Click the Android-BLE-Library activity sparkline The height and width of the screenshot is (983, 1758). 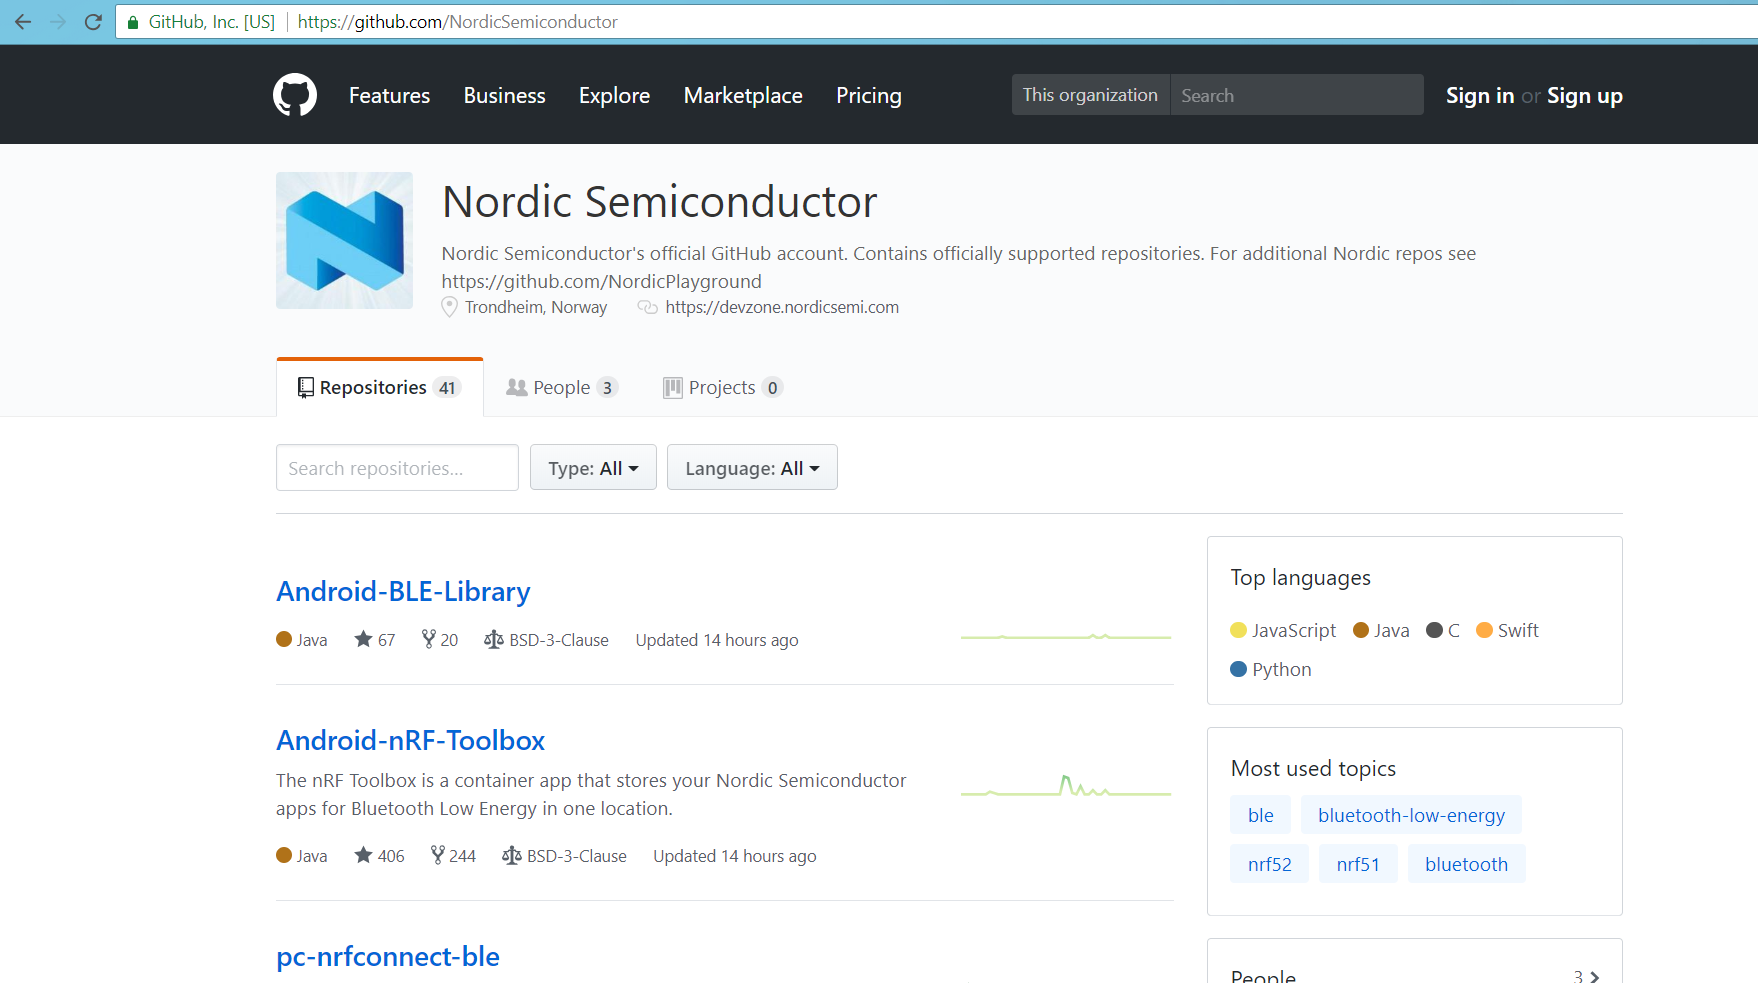pos(1066,636)
